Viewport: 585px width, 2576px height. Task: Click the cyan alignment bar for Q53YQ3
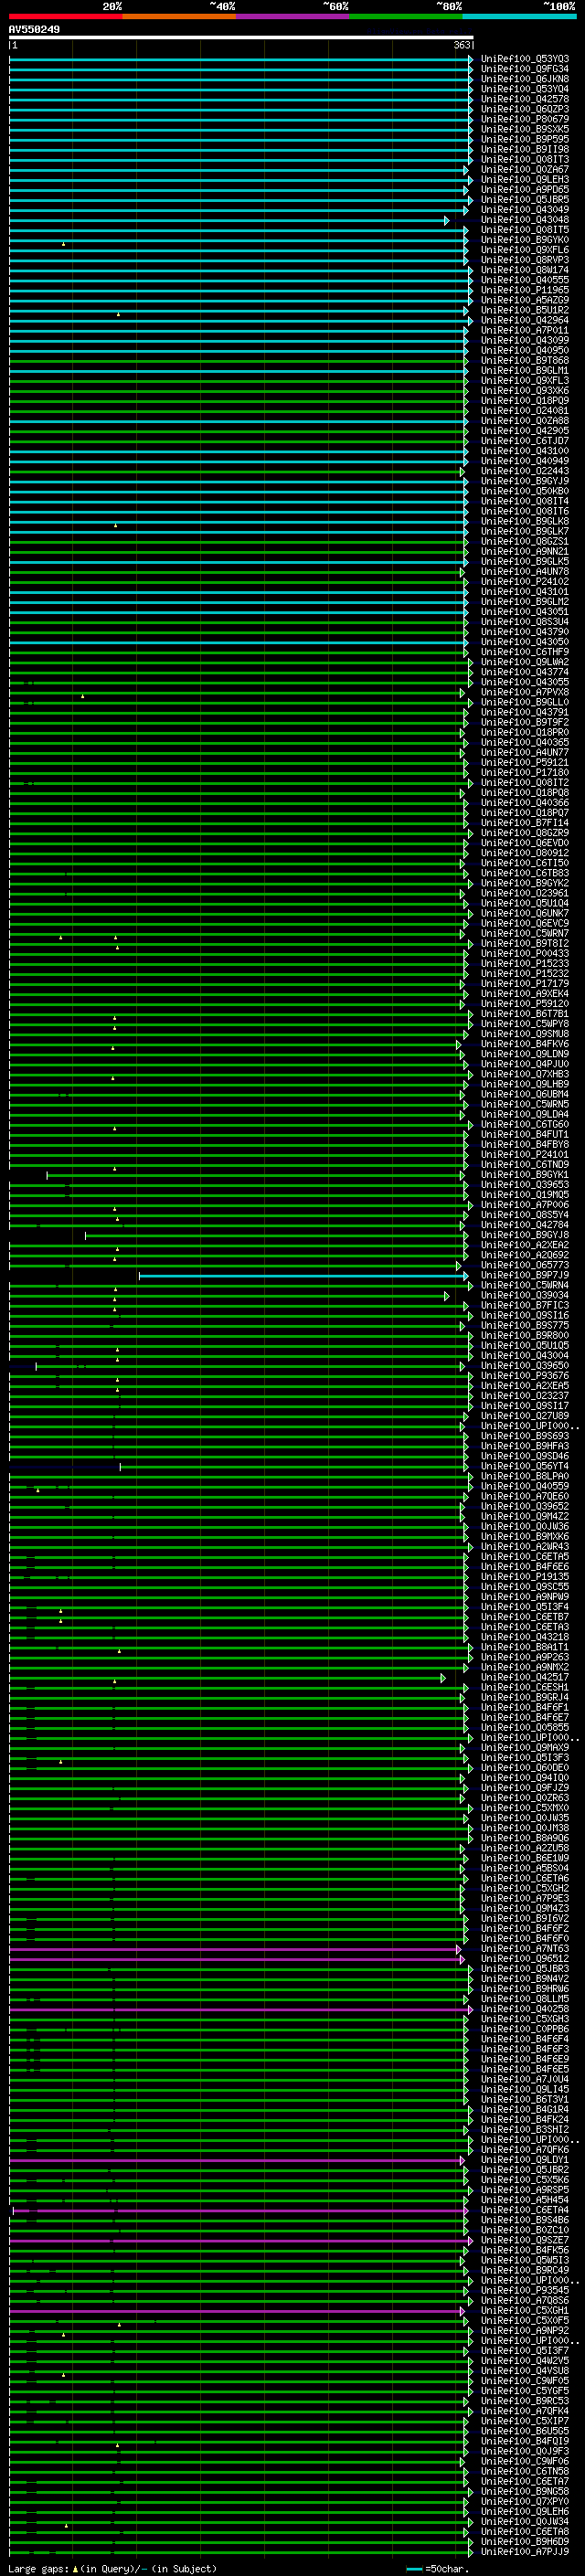coord(241,60)
